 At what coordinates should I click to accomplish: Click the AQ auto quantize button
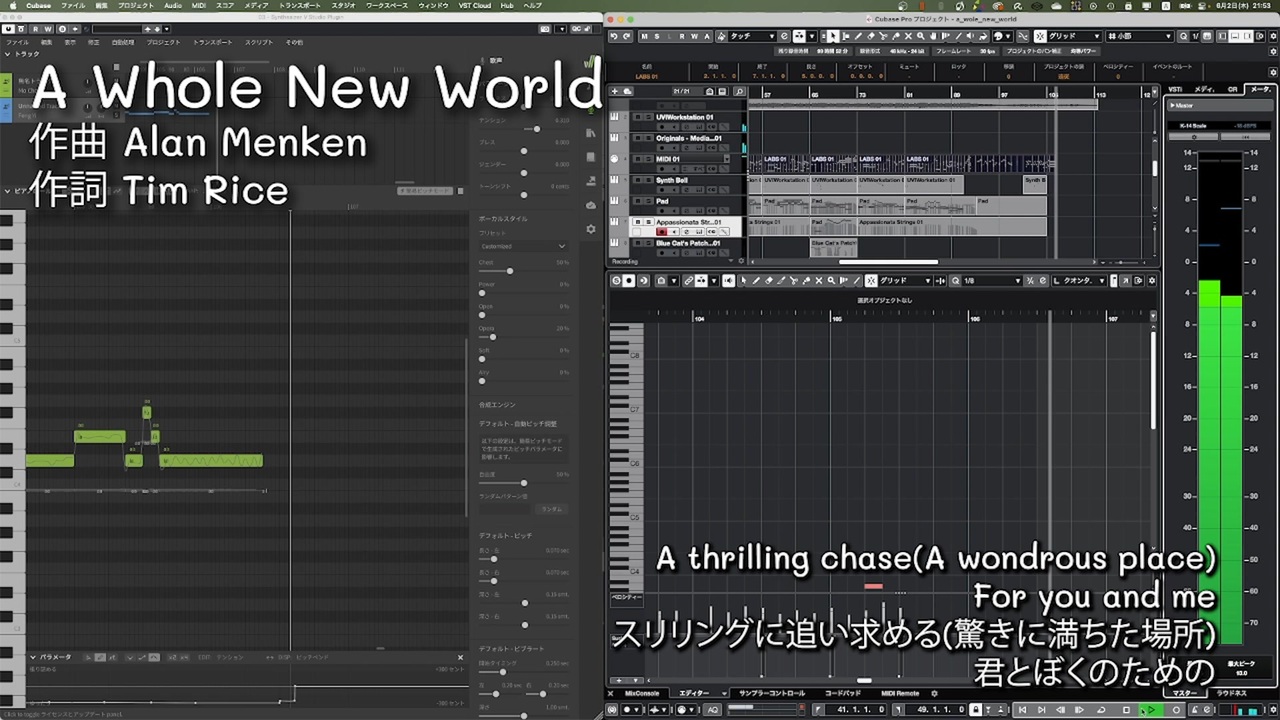point(713,709)
